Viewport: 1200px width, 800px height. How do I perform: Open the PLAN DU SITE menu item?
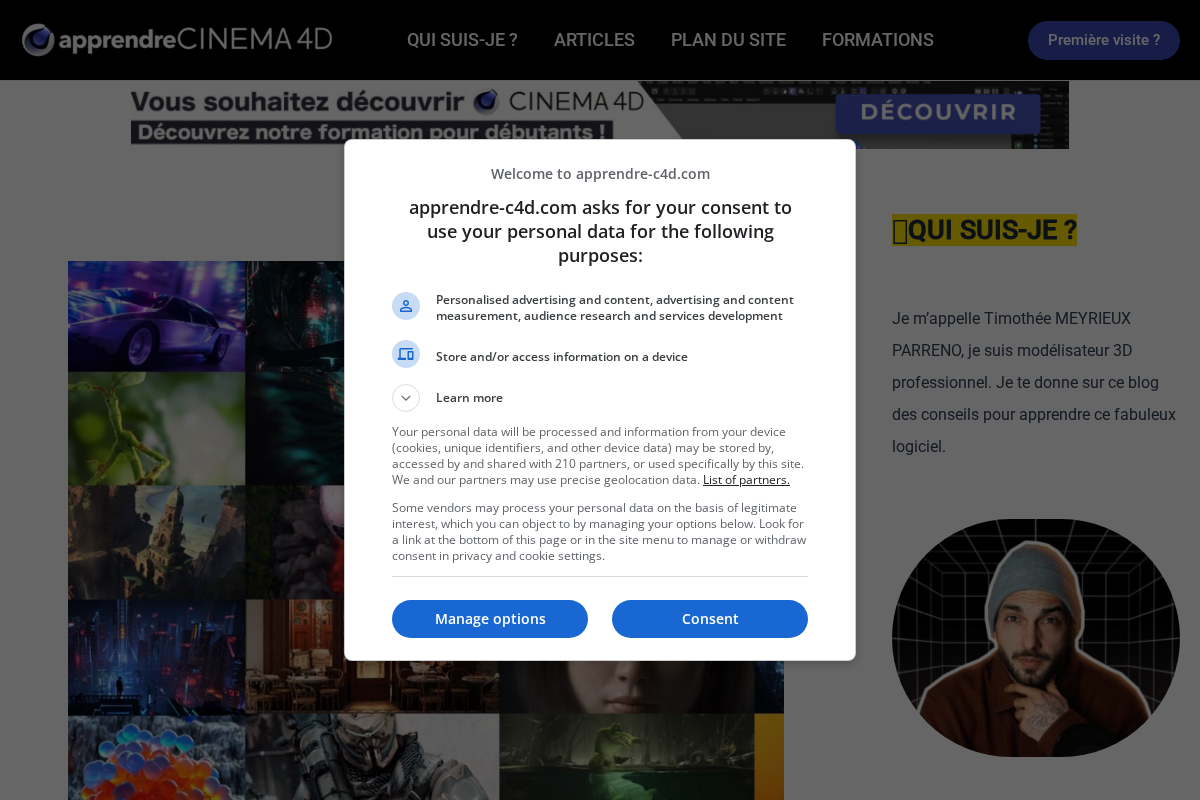pyautogui.click(x=728, y=40)
